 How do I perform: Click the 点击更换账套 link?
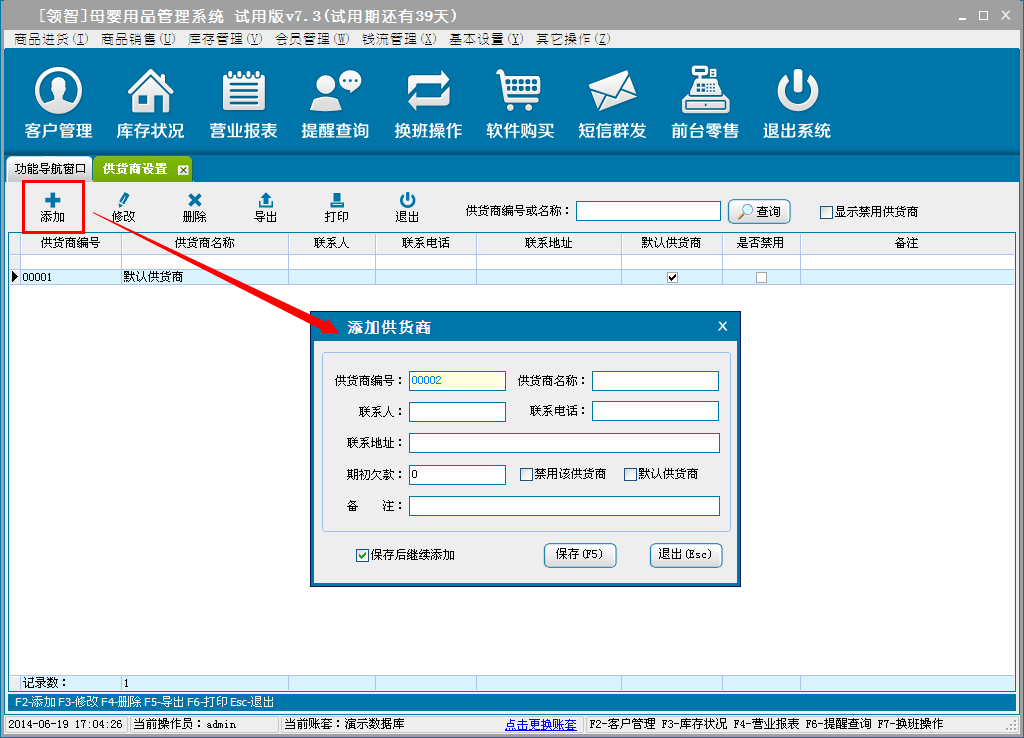[541, 724]
